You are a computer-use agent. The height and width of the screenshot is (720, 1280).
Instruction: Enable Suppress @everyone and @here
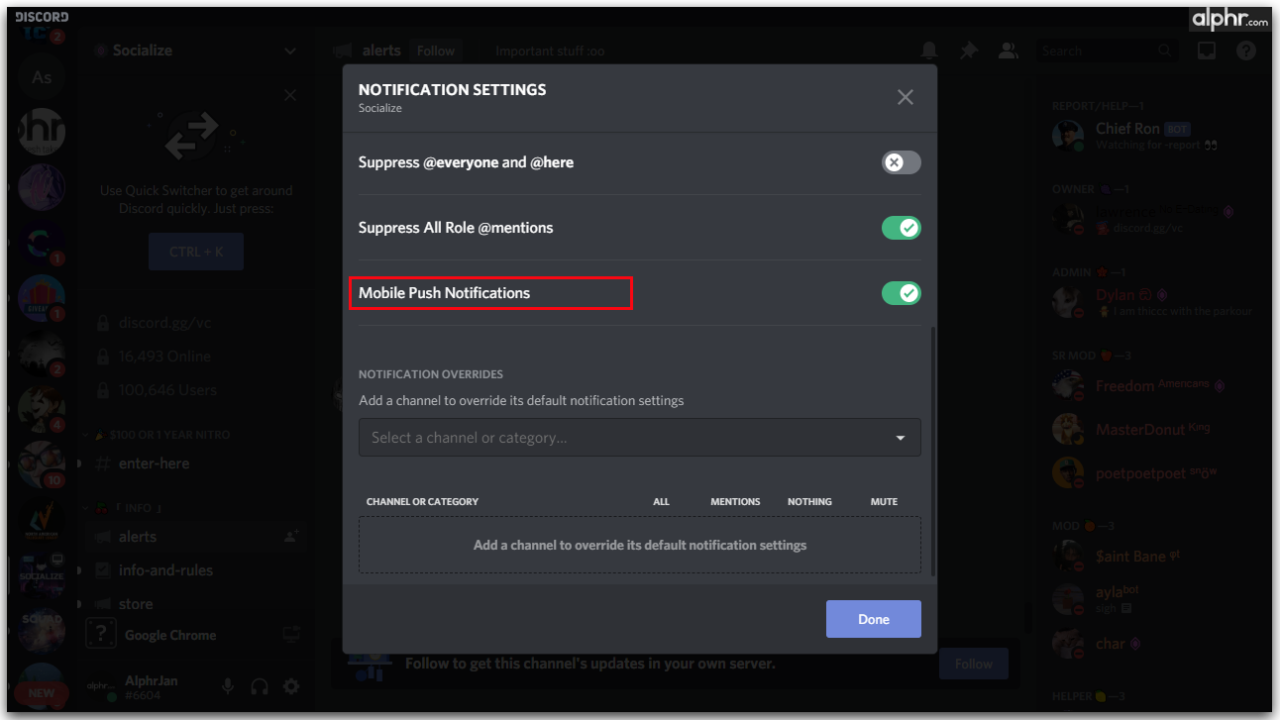click(x=900, y=162)
